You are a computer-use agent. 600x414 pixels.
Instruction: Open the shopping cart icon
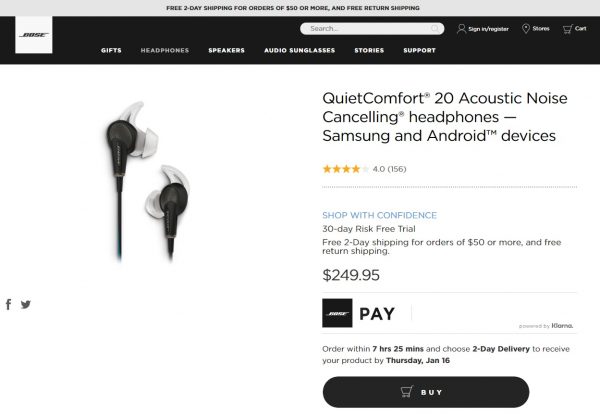pyautogui.click(x=567, y=29)
